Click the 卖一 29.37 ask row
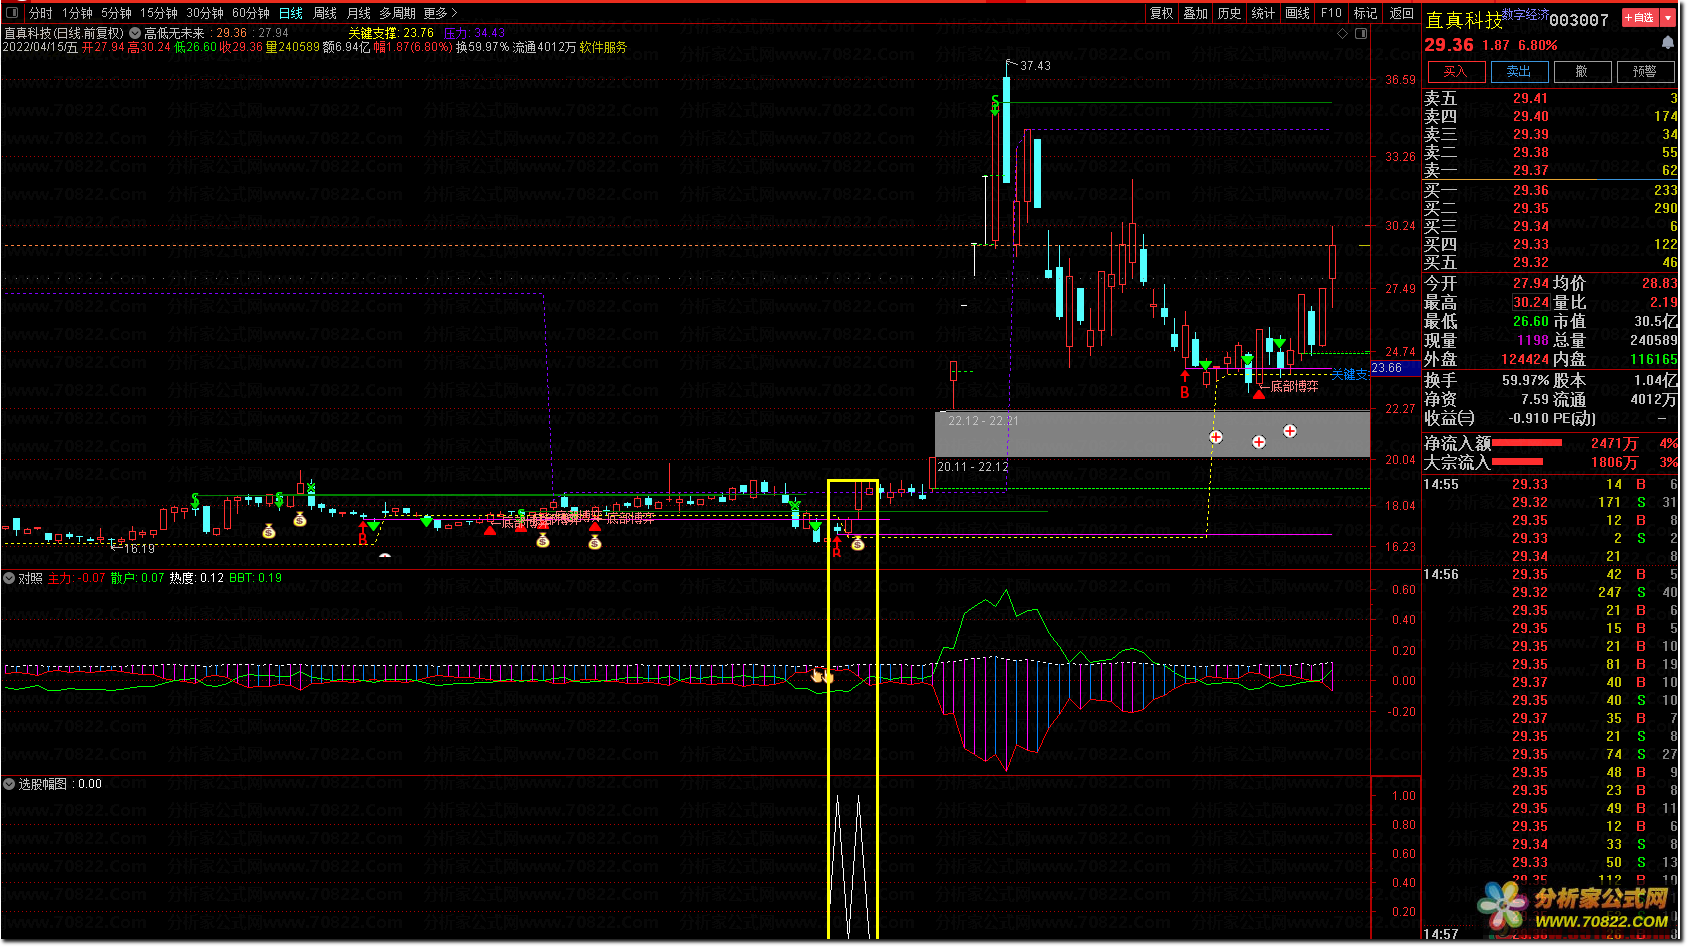1689x947 pixels. (1551, 170)
